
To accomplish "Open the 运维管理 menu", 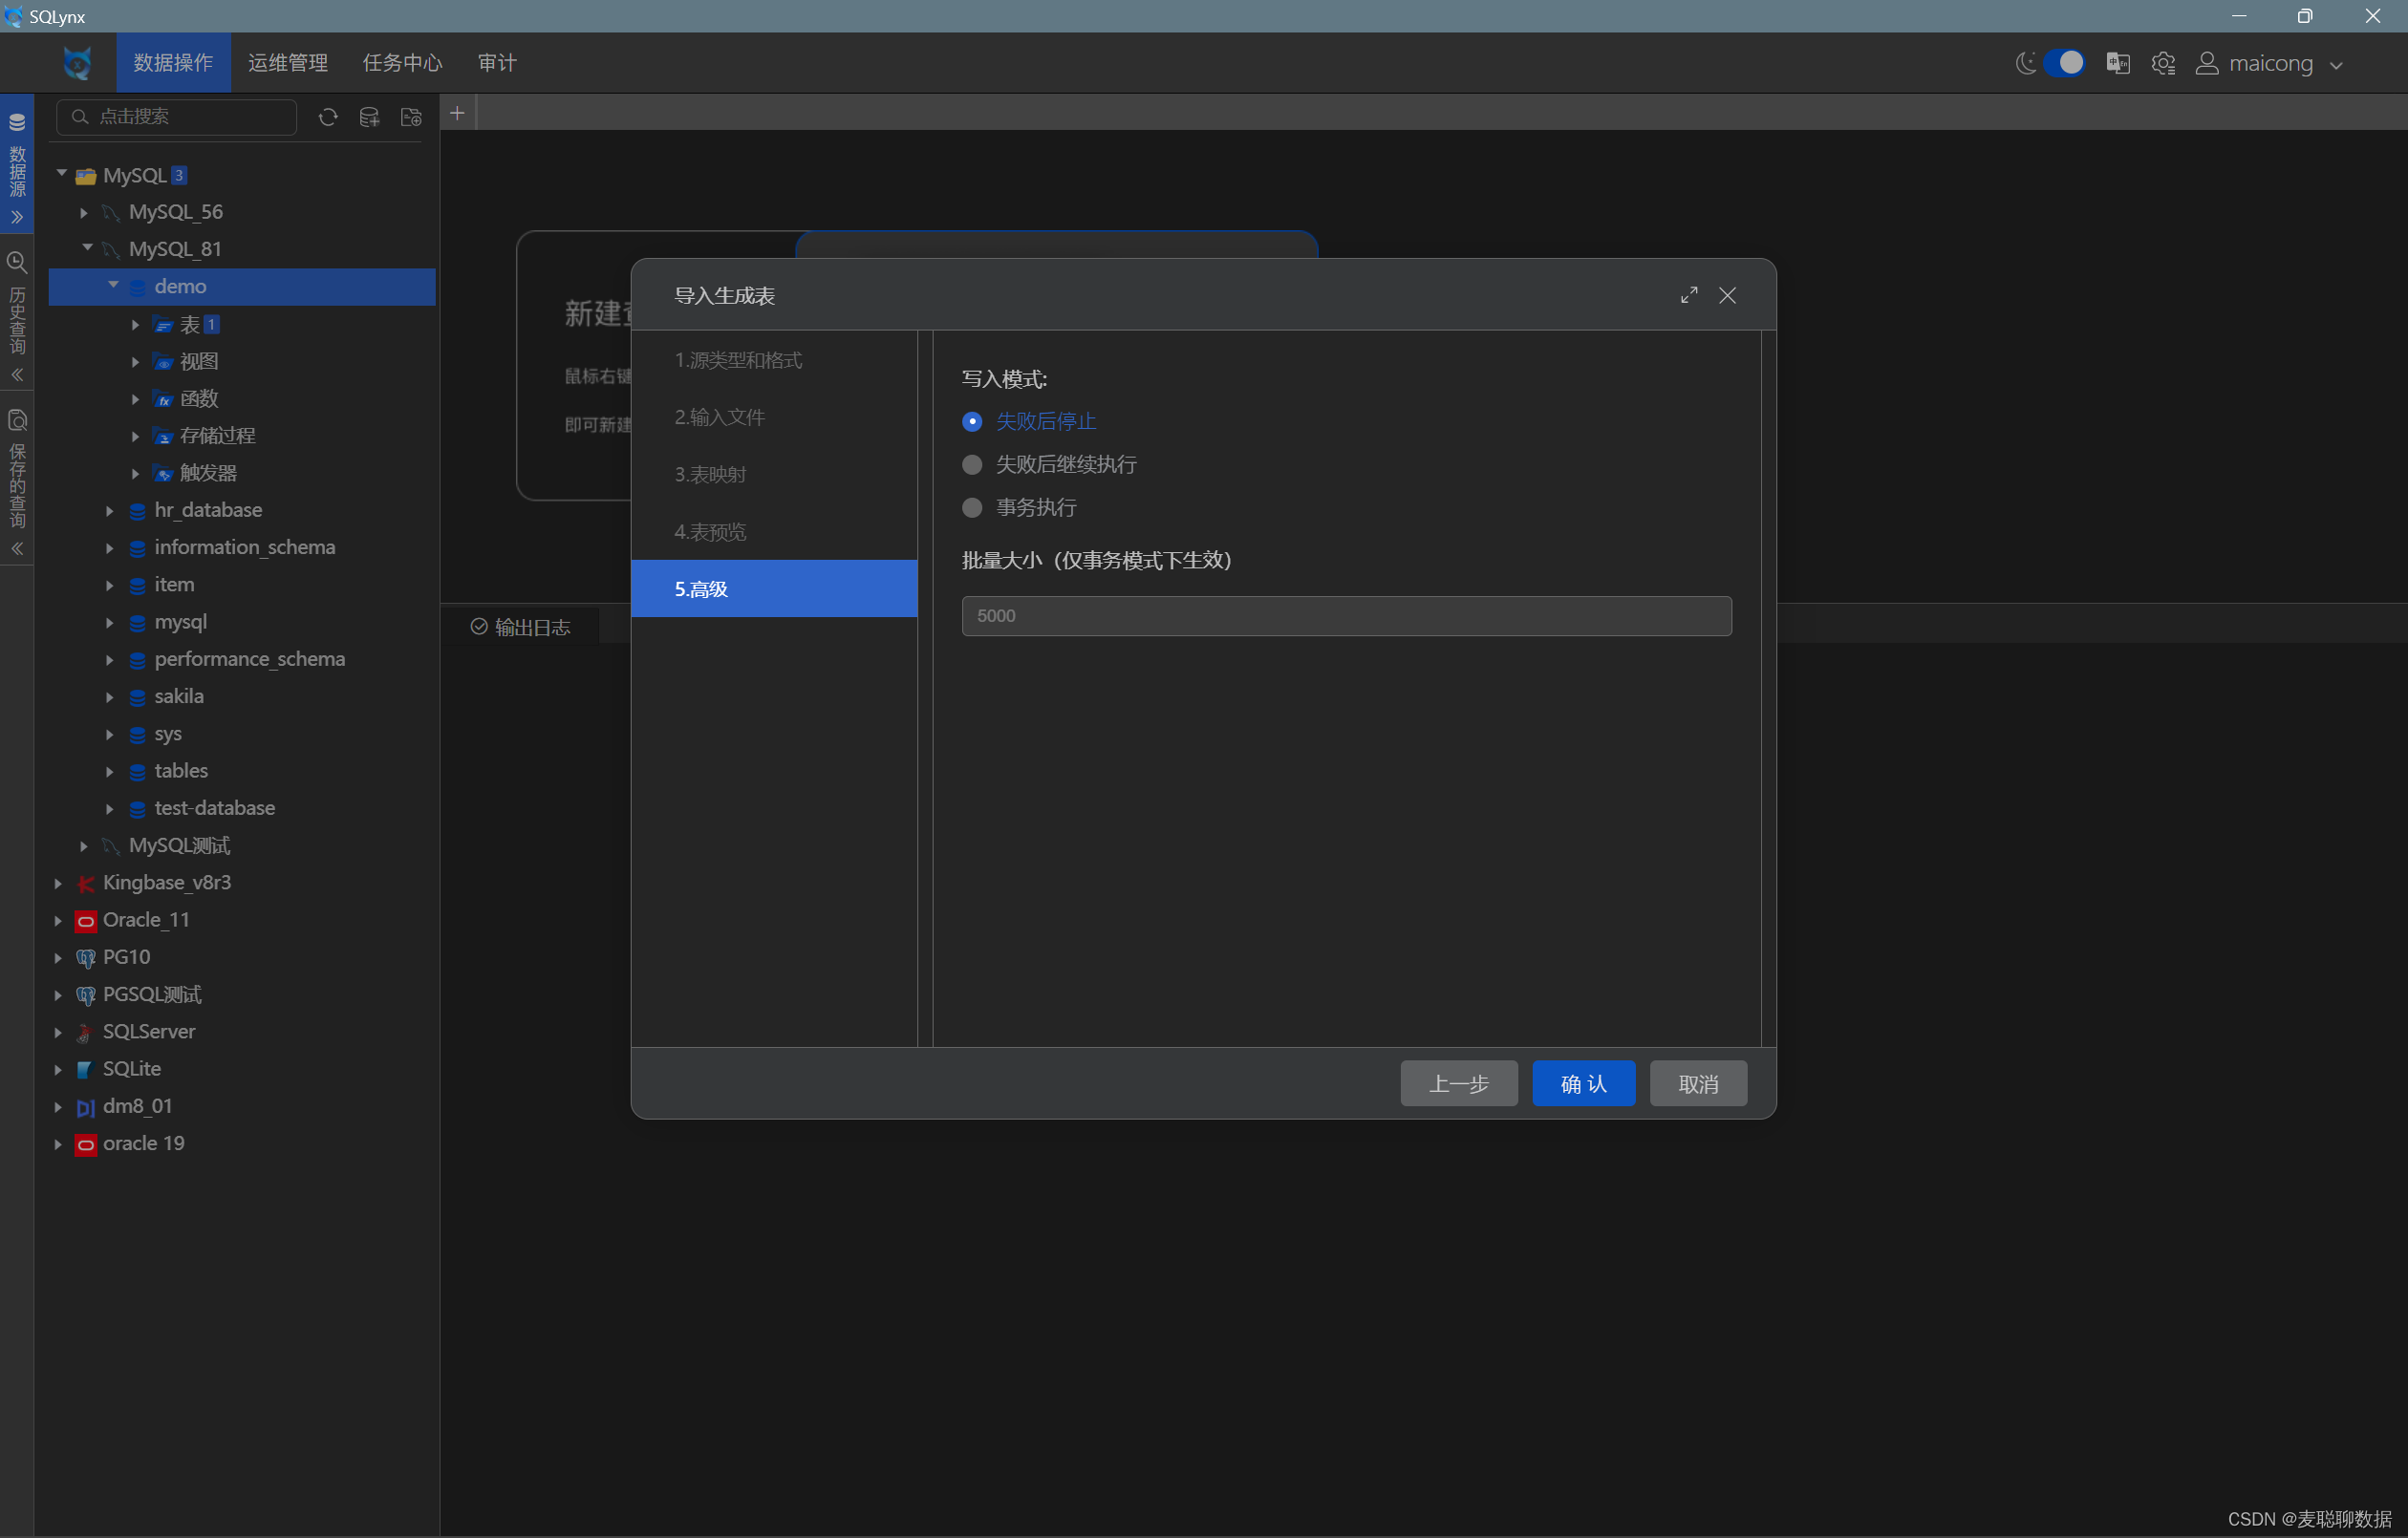I will (288, 63).
